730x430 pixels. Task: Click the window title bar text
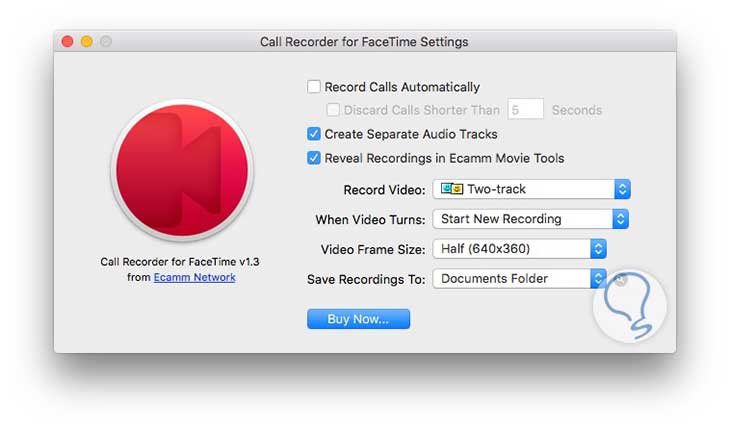point(364,42)
